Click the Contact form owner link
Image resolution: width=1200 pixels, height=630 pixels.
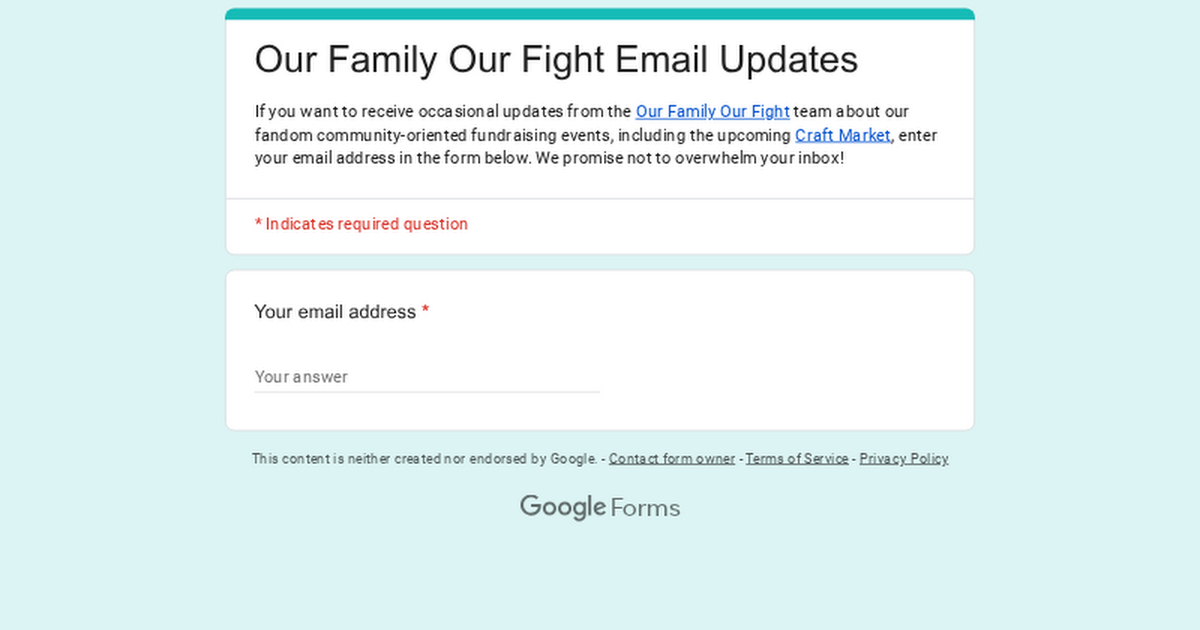point(671,459)
